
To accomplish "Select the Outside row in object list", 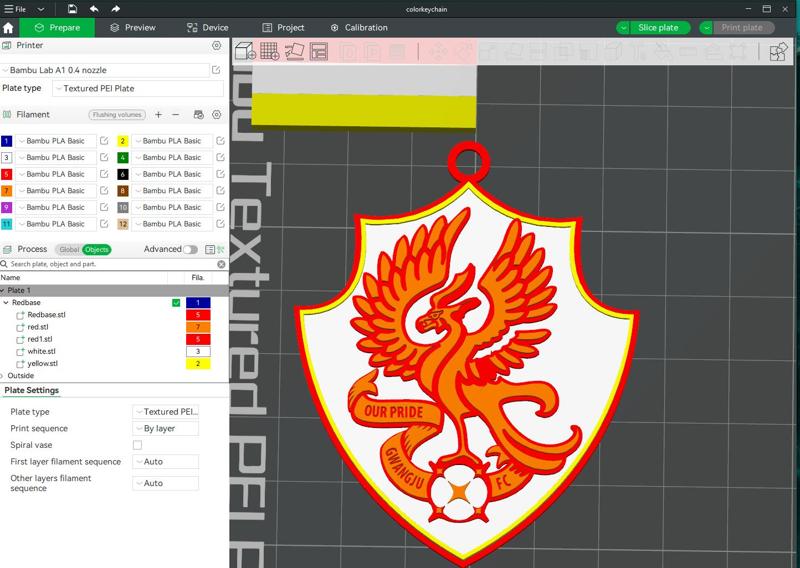I will pyautogui.click(x=20, y=376).
